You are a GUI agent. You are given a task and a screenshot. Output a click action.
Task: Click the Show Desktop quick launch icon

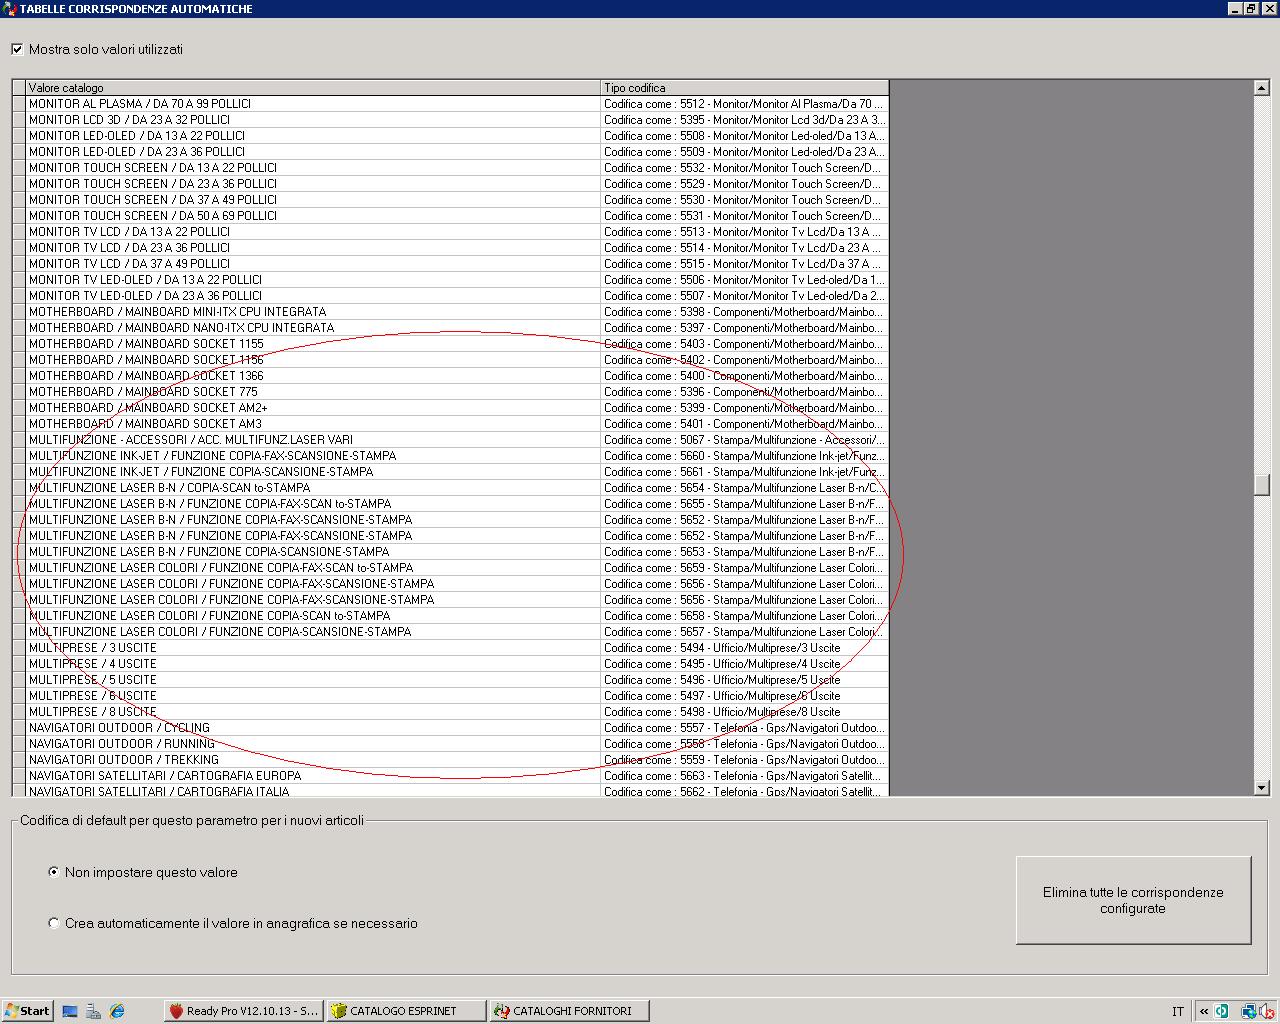pos(70,1011)
